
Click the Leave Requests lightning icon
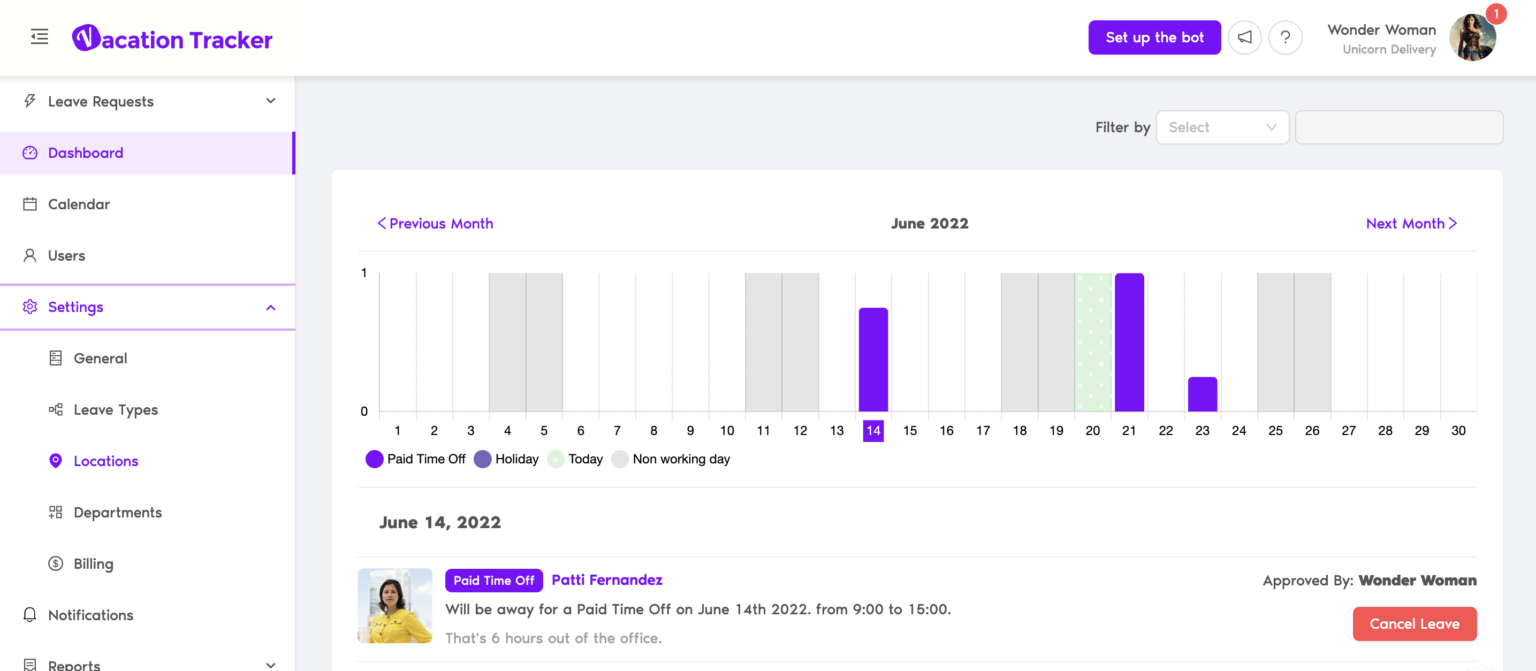[x=30, y=101]
